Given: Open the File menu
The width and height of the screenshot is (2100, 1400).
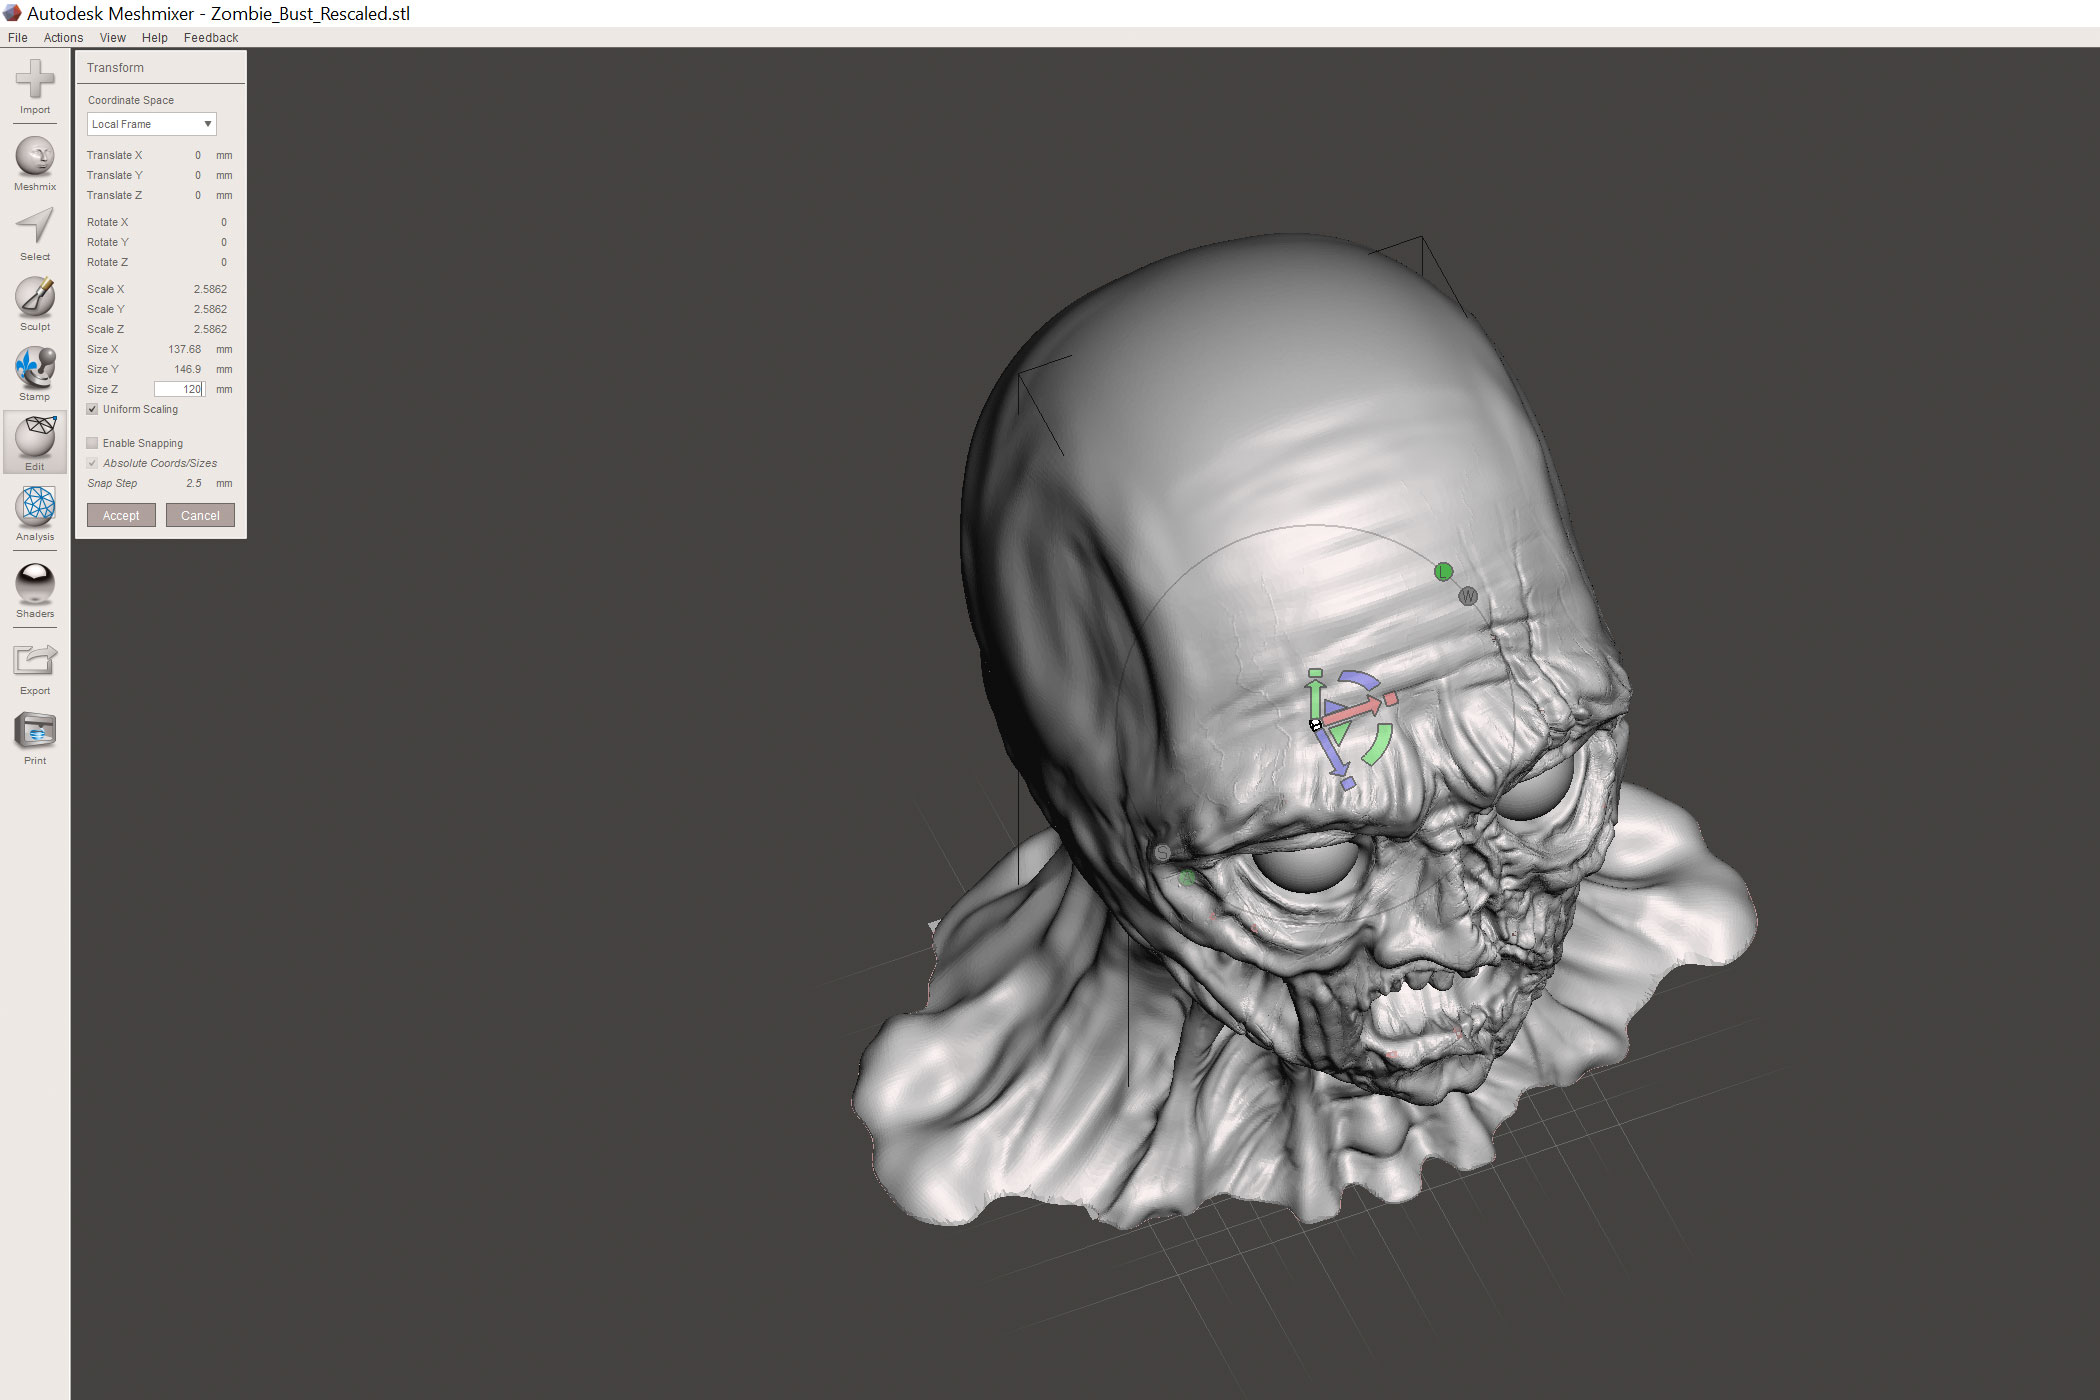Looking at the screenshot, I should 18,38.
